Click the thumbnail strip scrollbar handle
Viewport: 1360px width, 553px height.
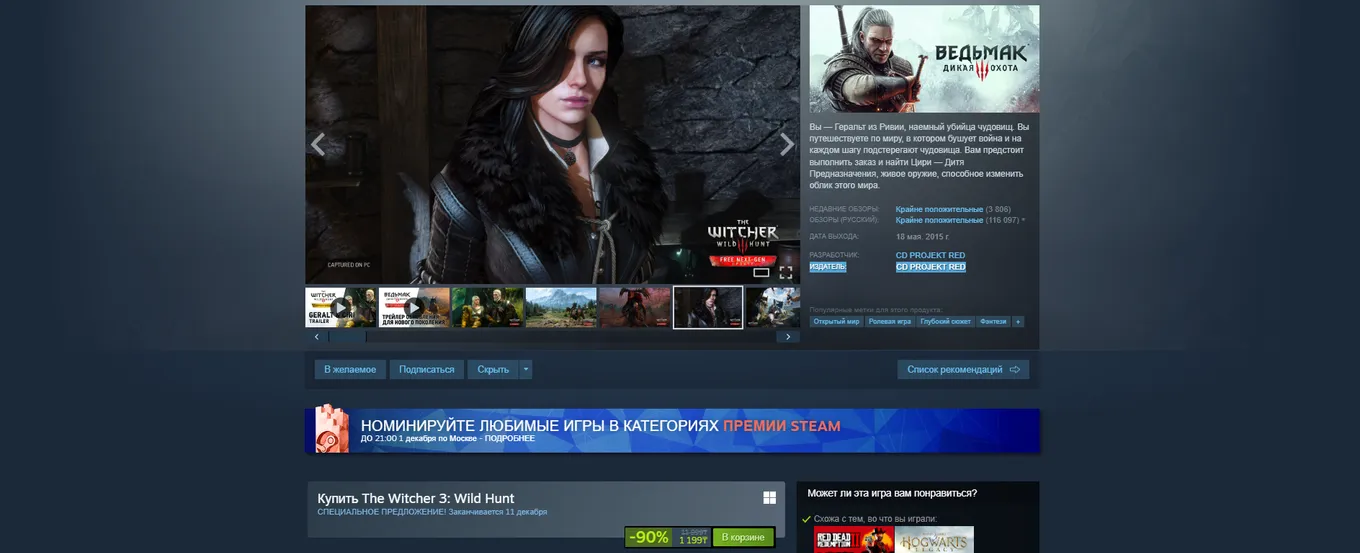click(x=347, y=337)
